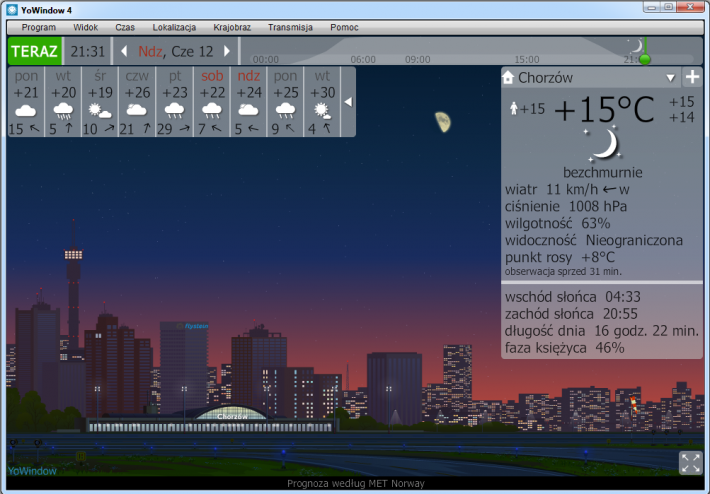Click widoczność Nieograniczona reading
Screen dimensions: 710x494
[594, 240]
